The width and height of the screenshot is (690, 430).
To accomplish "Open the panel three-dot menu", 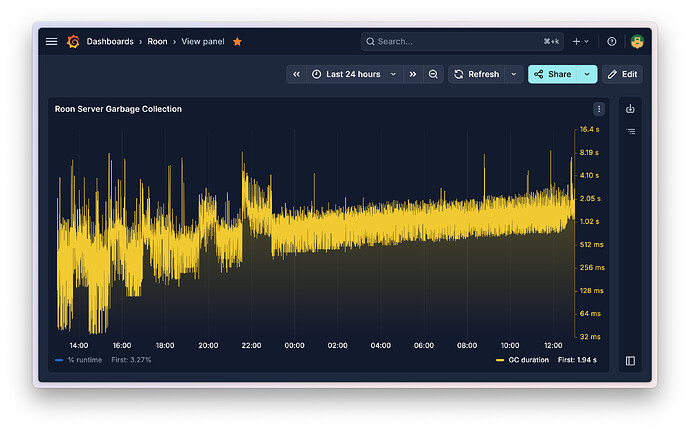I will [598, 109].
